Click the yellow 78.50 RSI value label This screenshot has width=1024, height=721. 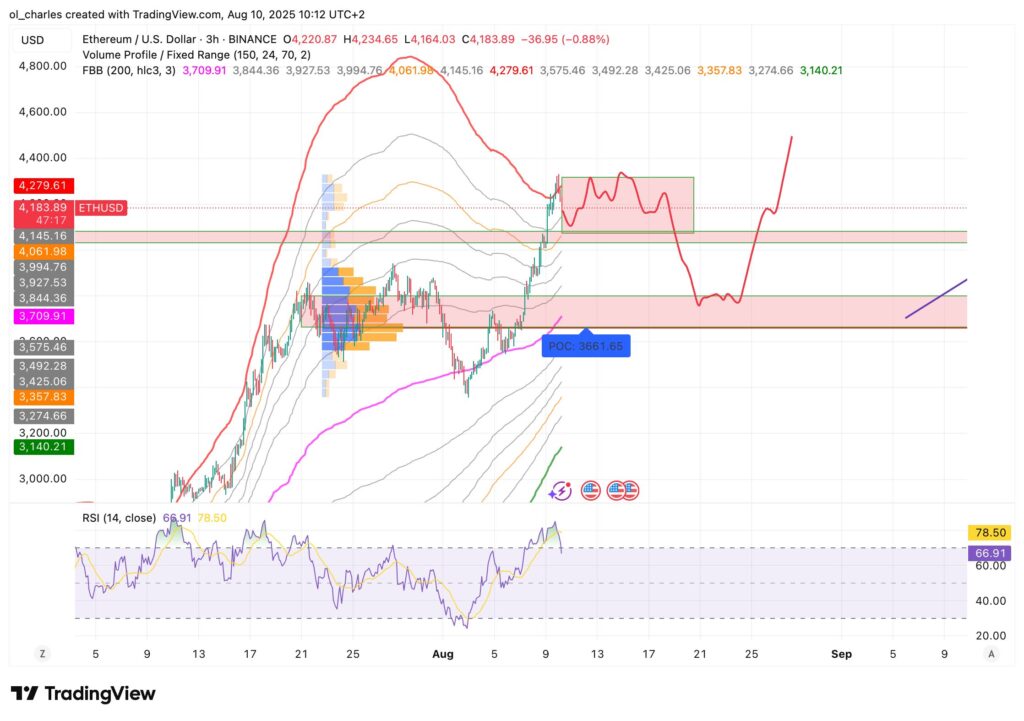pos(986,532)
